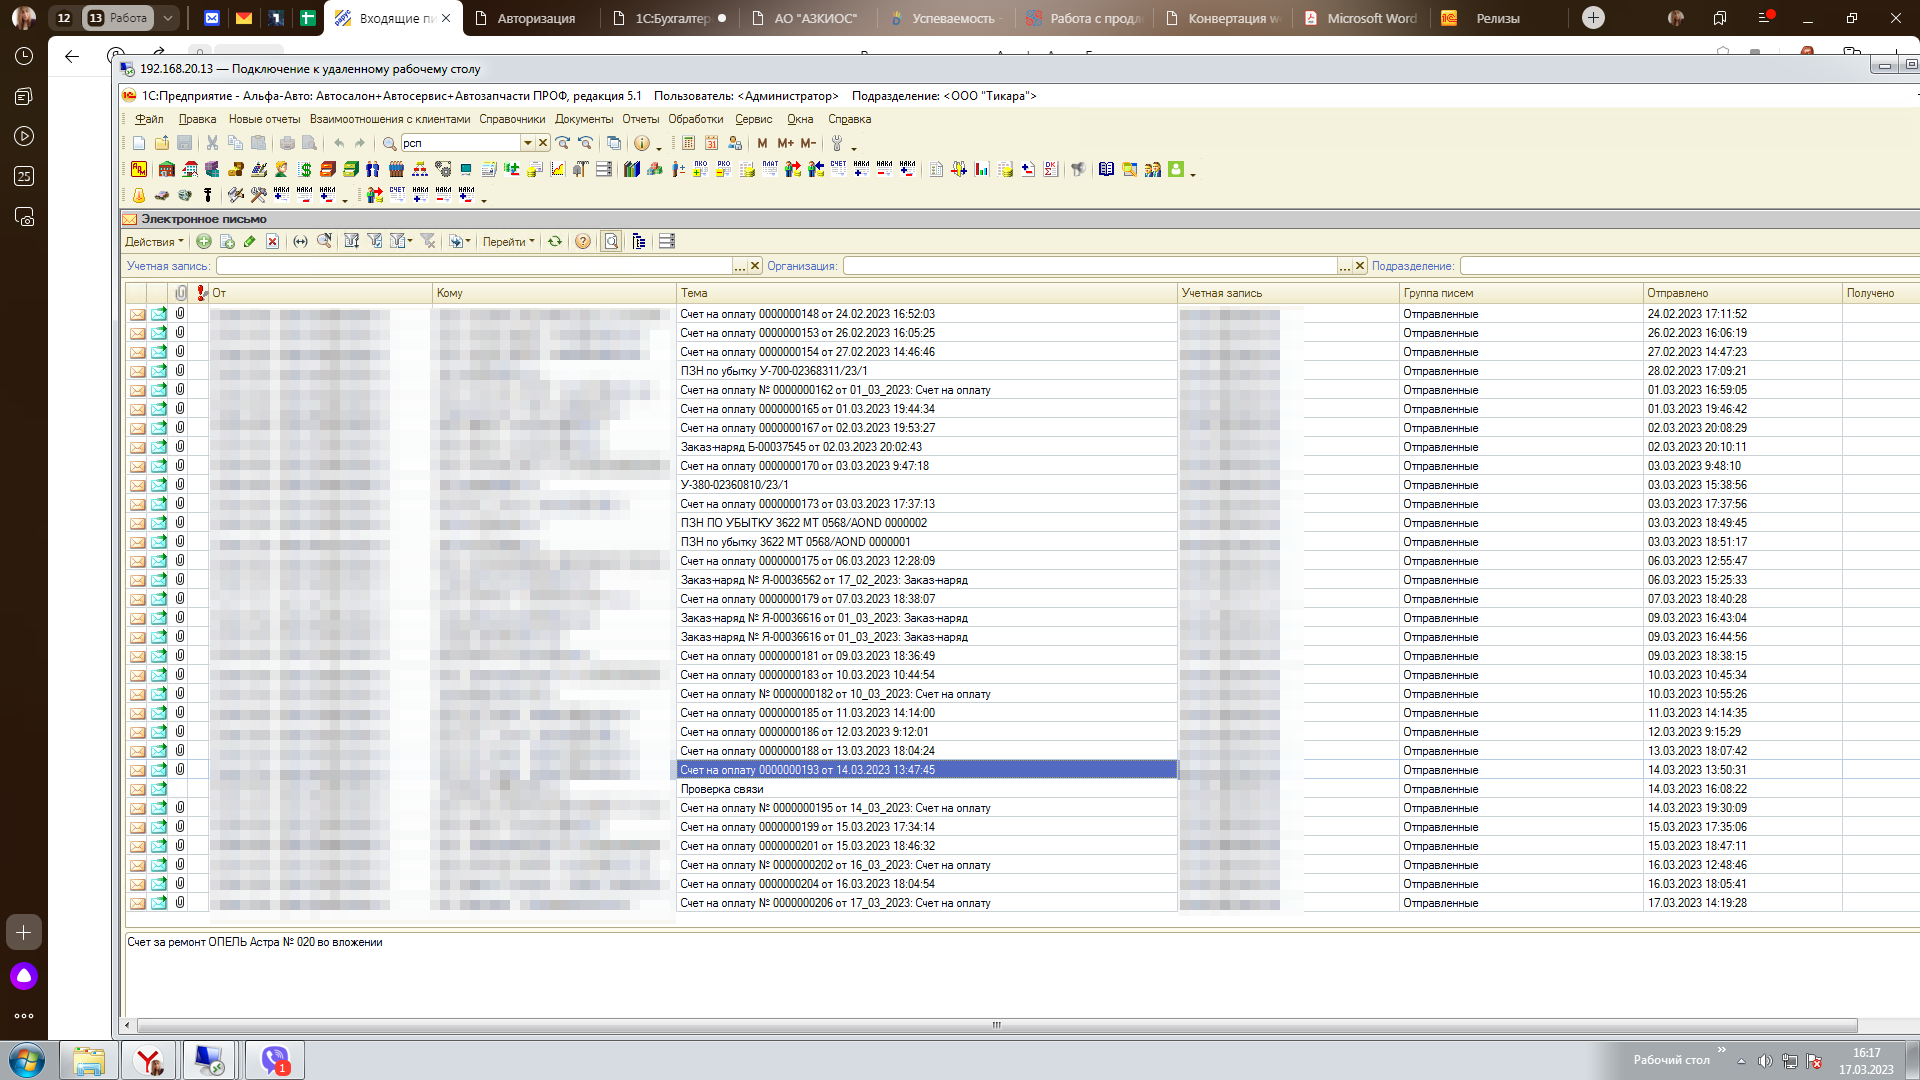Click the horizontal scrollbar thumb of the letter list
The width and height of the screenshot is (1920, 1080).
(x=996, y=1025)
